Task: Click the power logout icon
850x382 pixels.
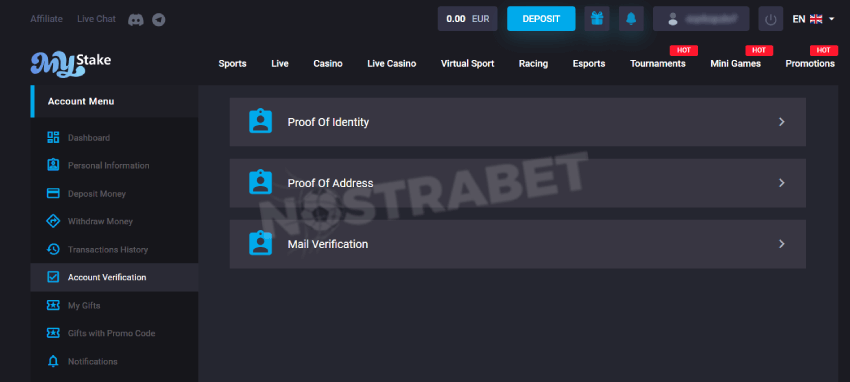Action: click(770, 19)
